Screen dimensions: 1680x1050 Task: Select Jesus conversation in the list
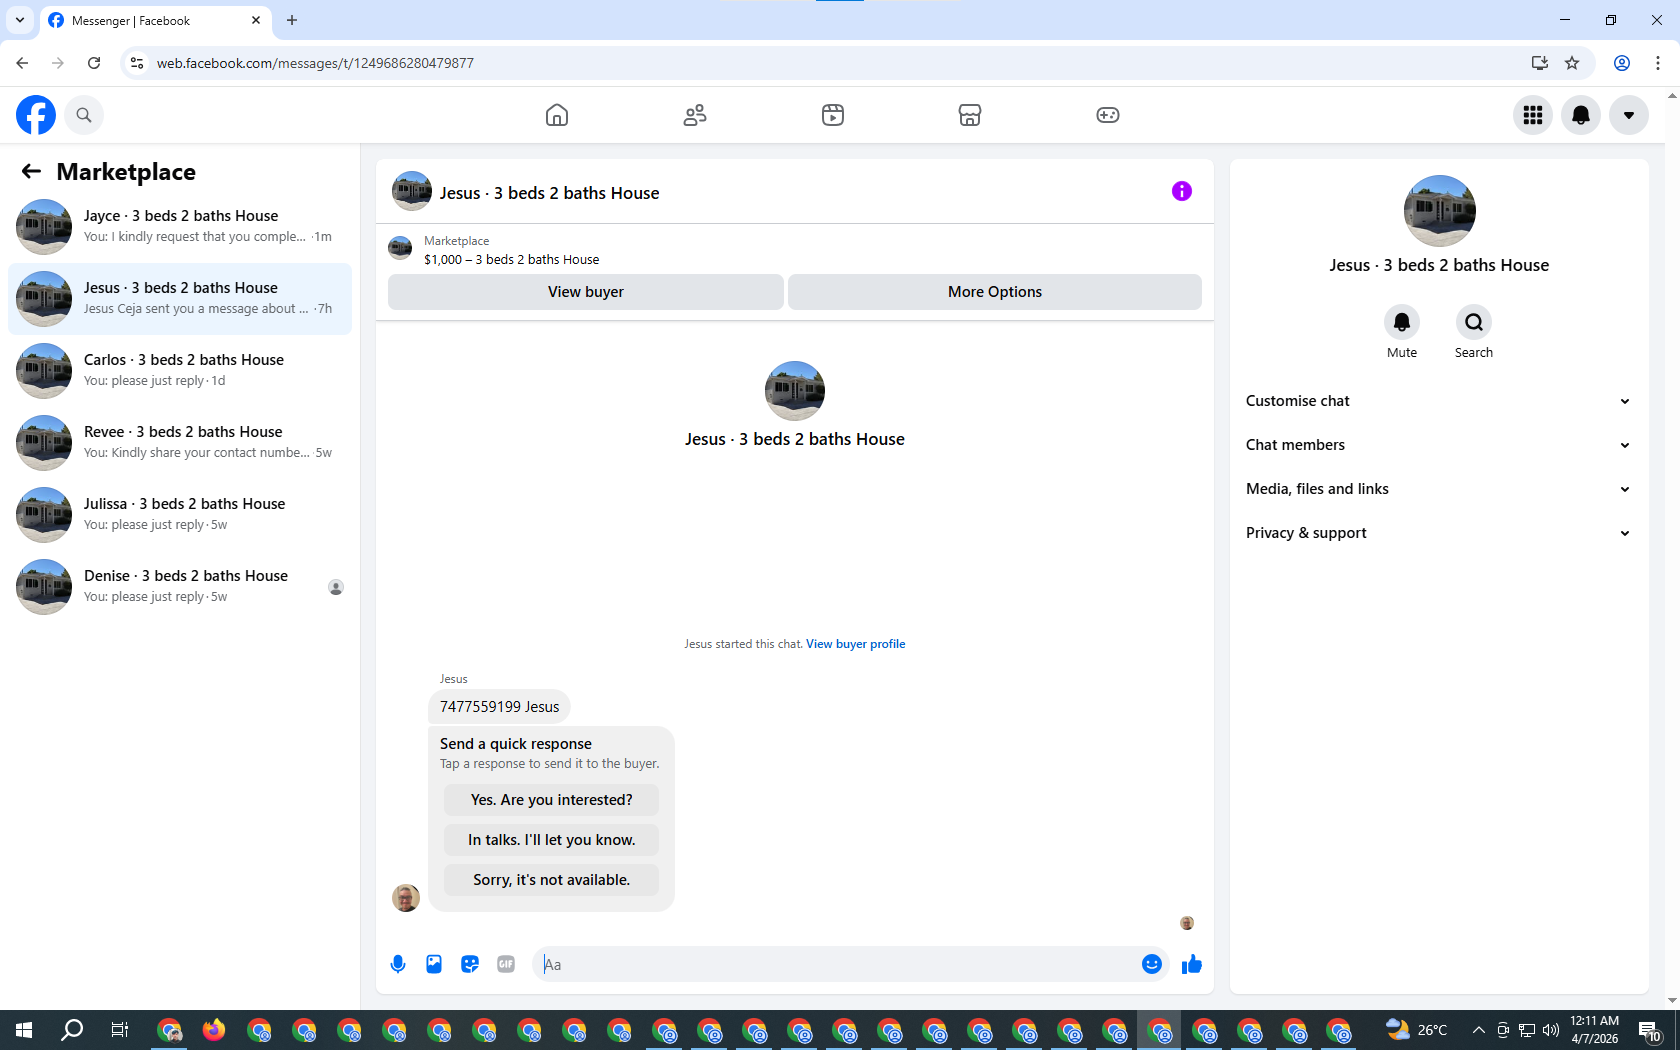[x=180, y=299]
